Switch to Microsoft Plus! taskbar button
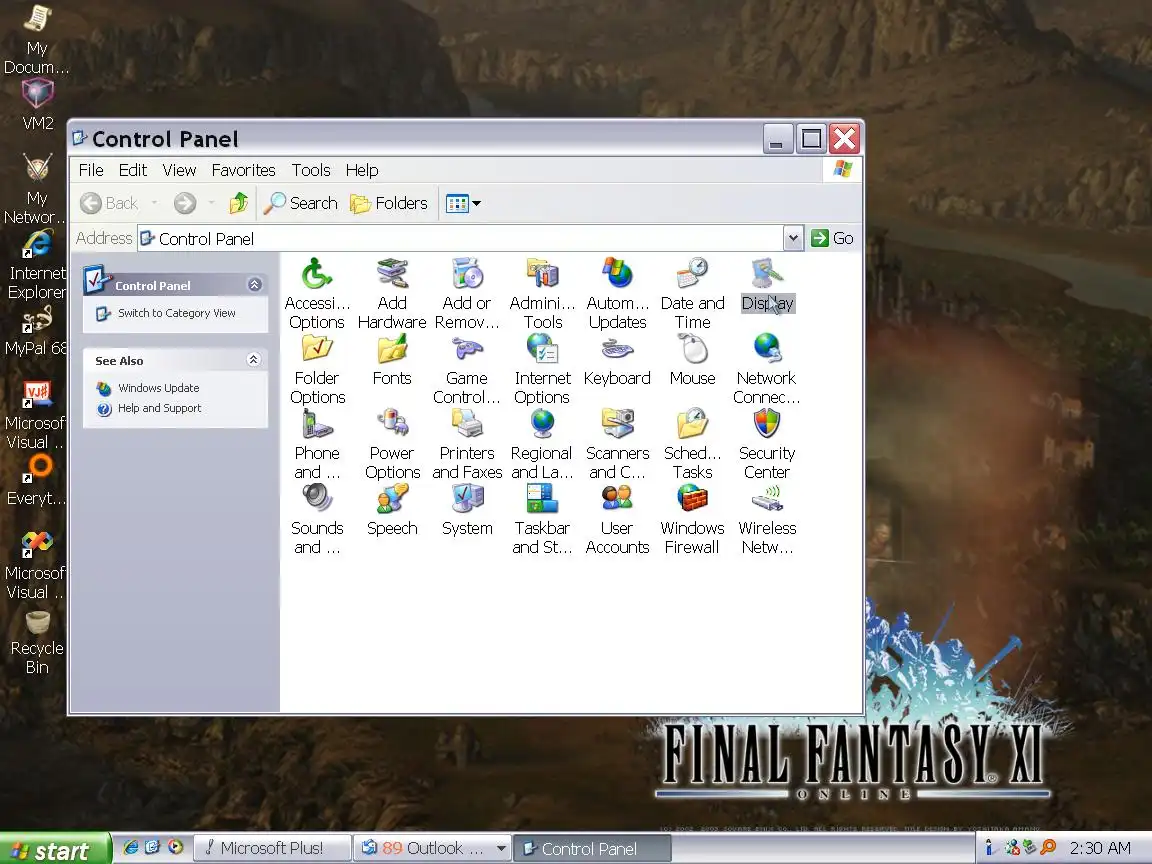1152x864 pixels. tap(272, 849)
